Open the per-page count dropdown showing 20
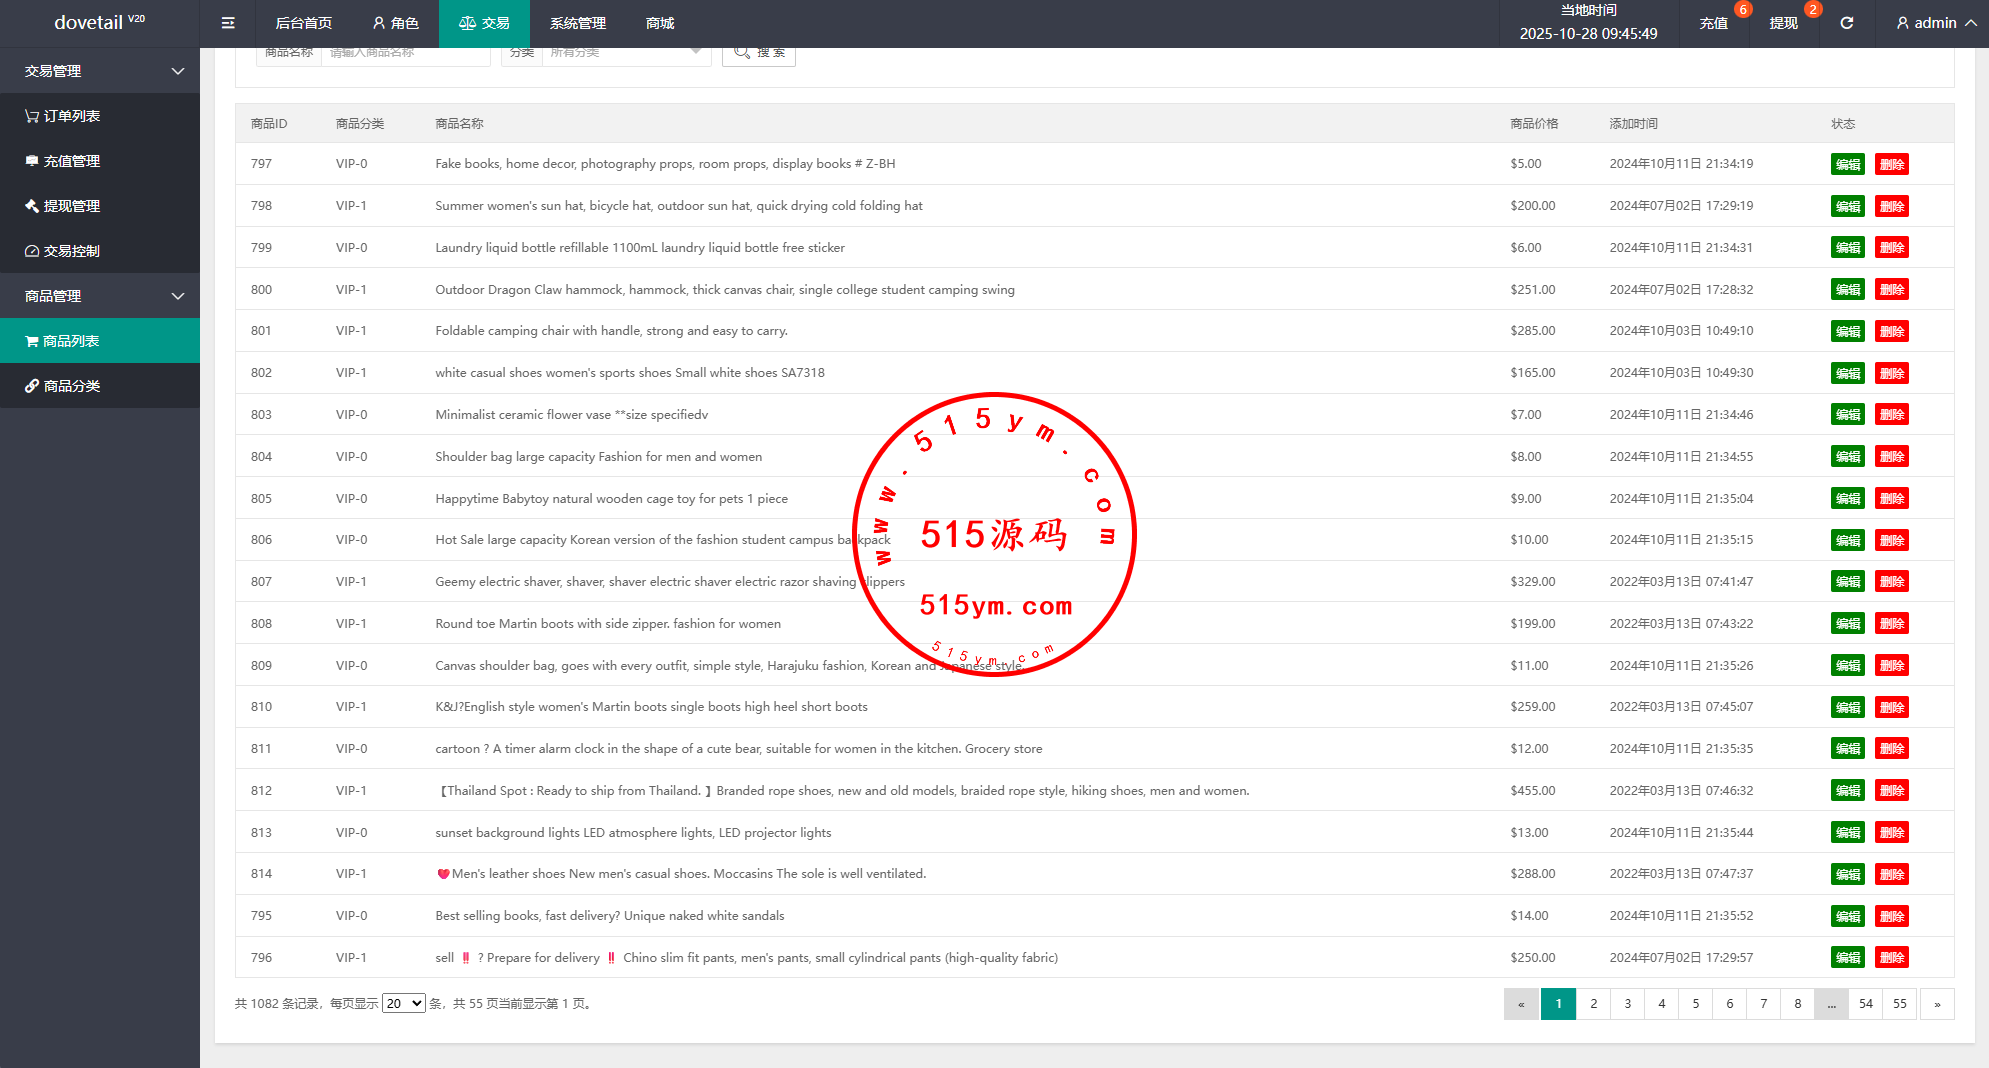Viewport: 1989px width, 1068px height. (x=404, y=1003)
